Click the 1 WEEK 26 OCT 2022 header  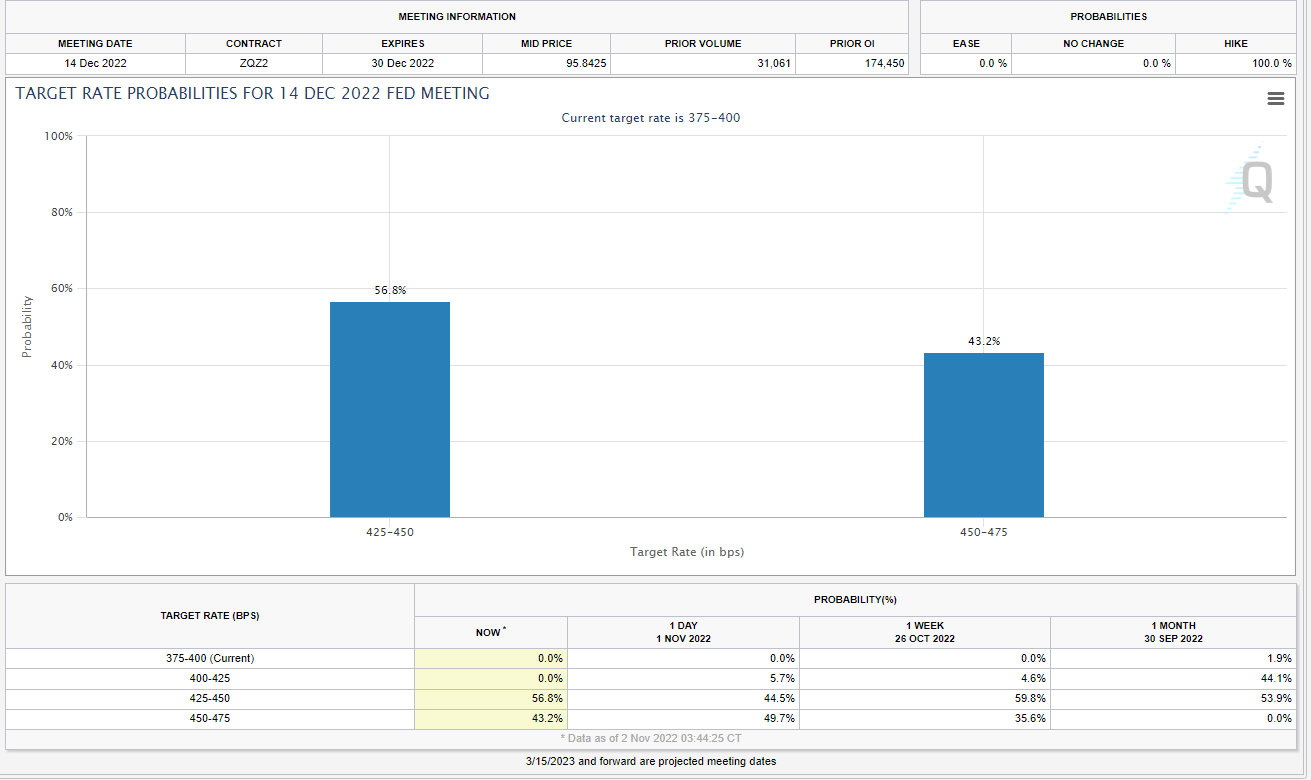(x=925, y=632)
